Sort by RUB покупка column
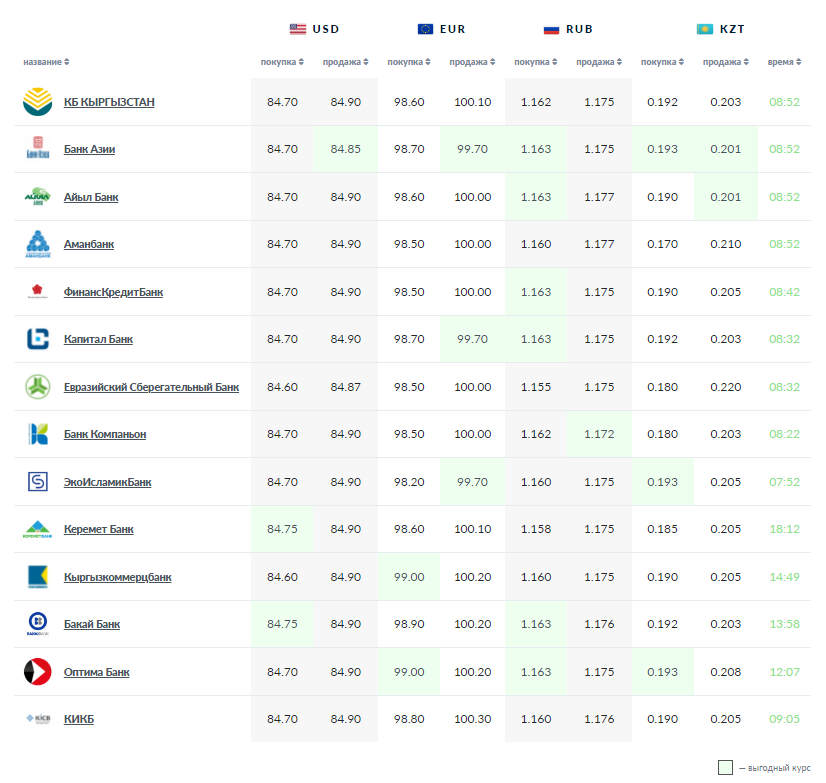826x783 pixels. pyautogui.click(x=536, y=62)
